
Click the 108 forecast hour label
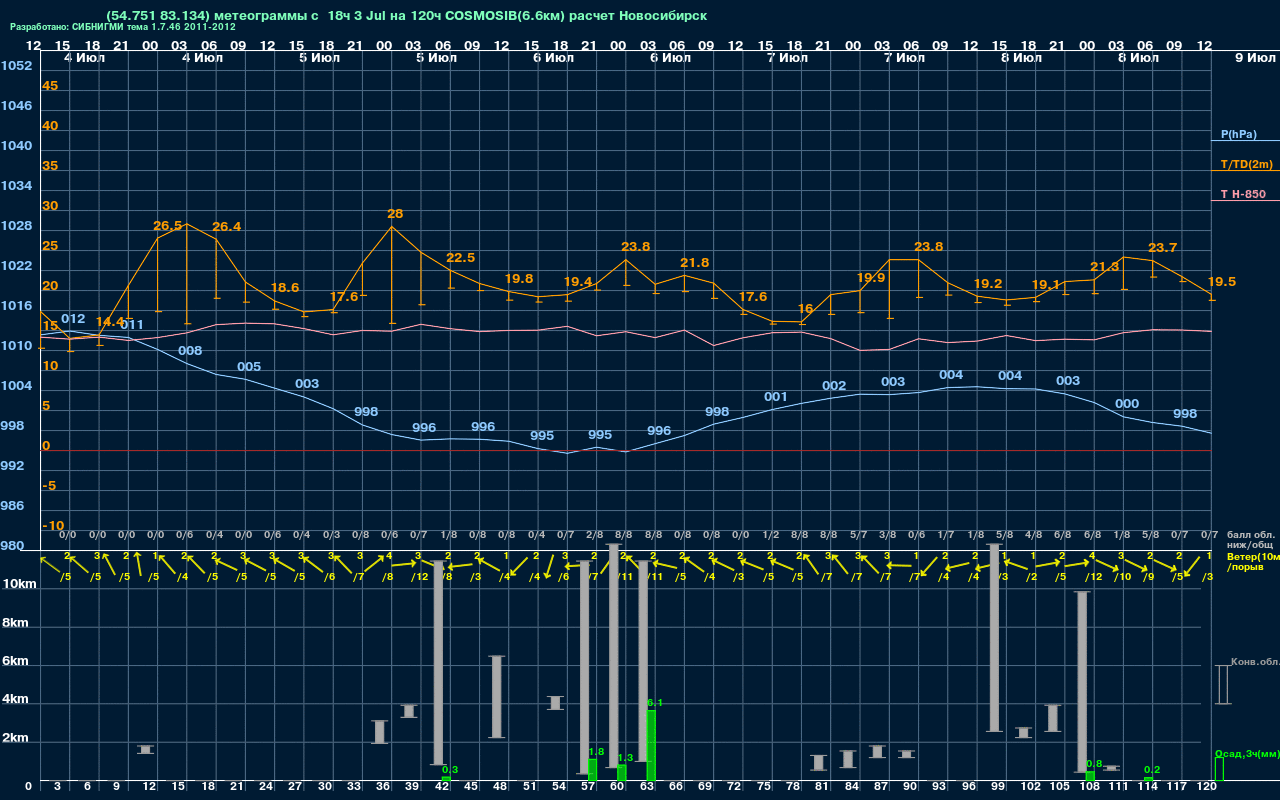pos(1089,787)
